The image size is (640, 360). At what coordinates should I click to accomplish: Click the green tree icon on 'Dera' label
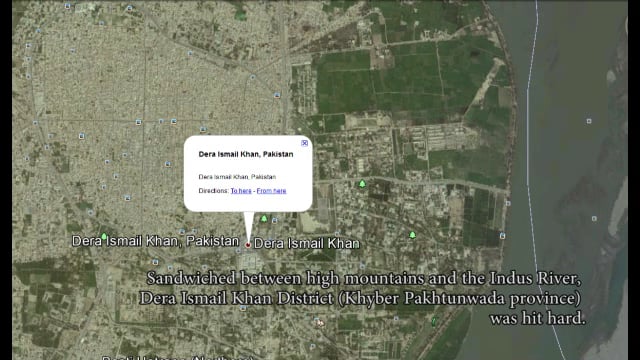104,236
